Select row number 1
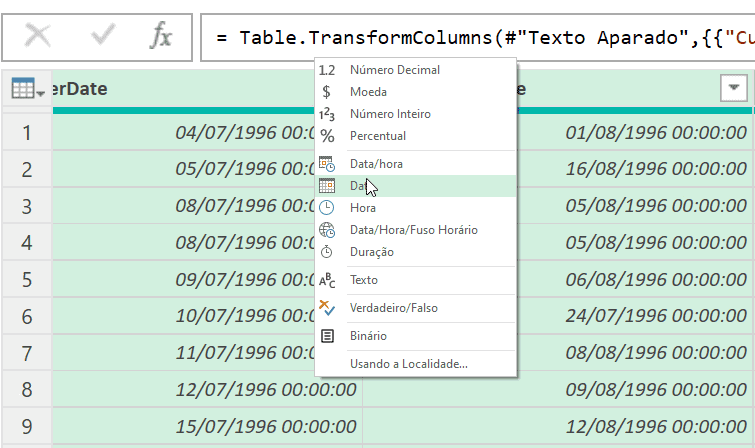Screen dimensions: 755x448 (27, 133)
